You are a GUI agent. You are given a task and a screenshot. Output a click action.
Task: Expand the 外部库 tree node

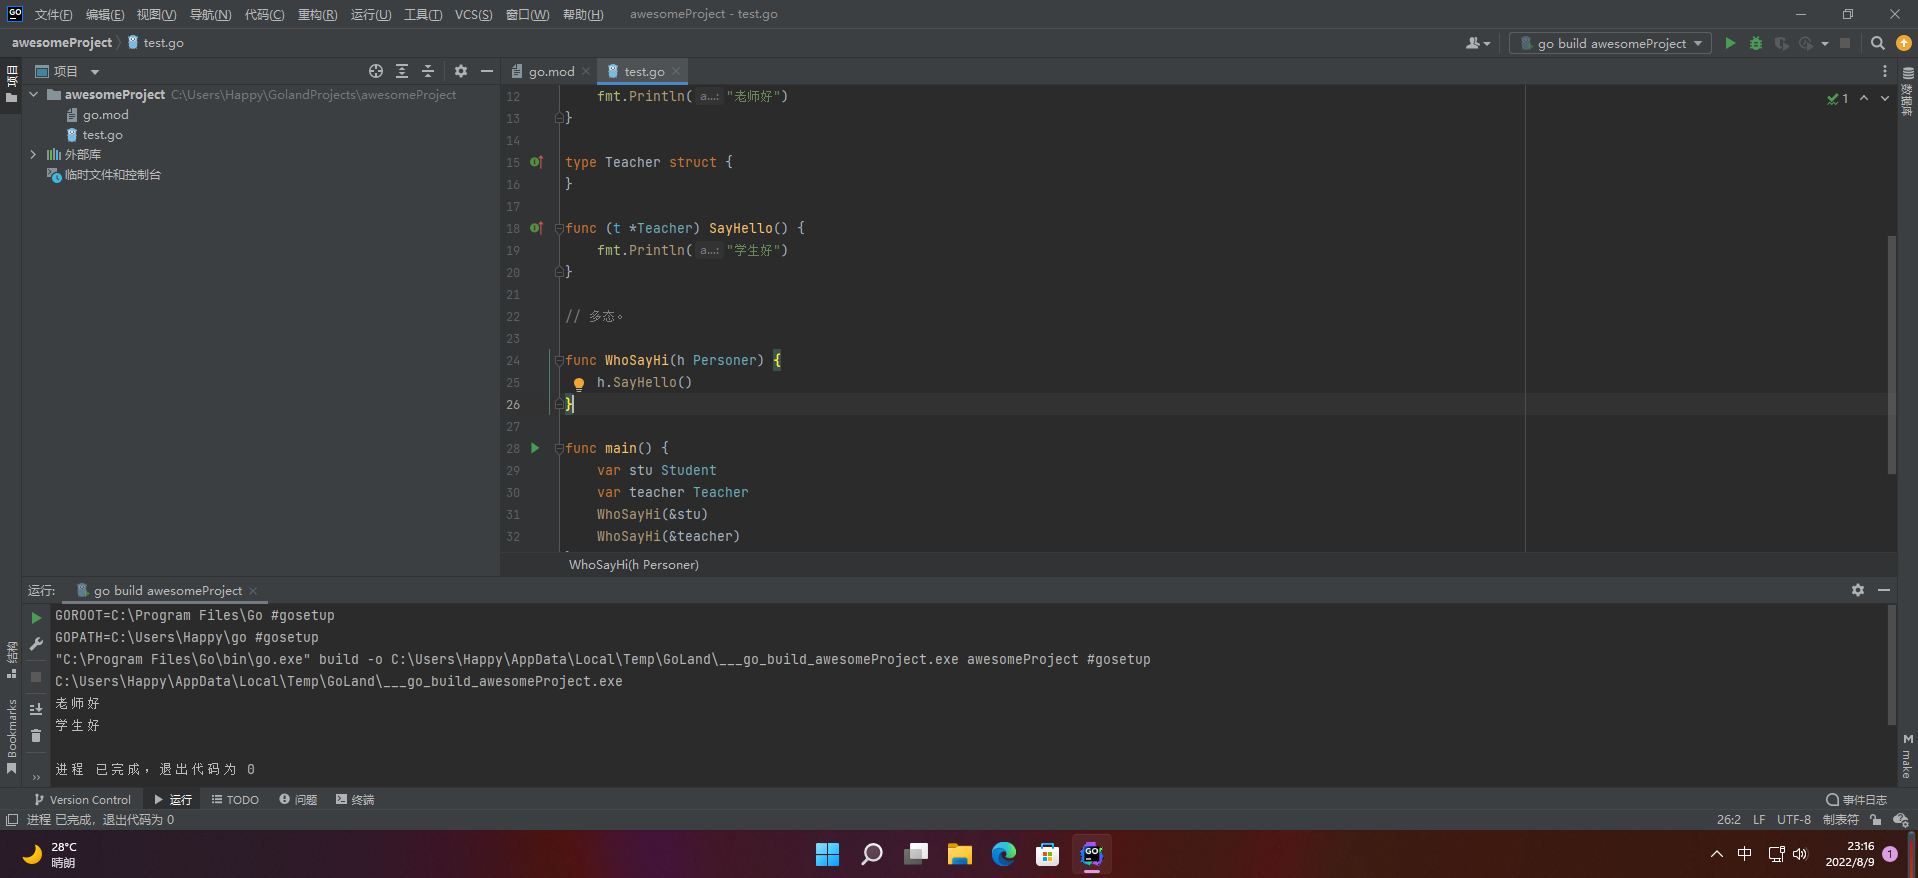coord(34,155)
